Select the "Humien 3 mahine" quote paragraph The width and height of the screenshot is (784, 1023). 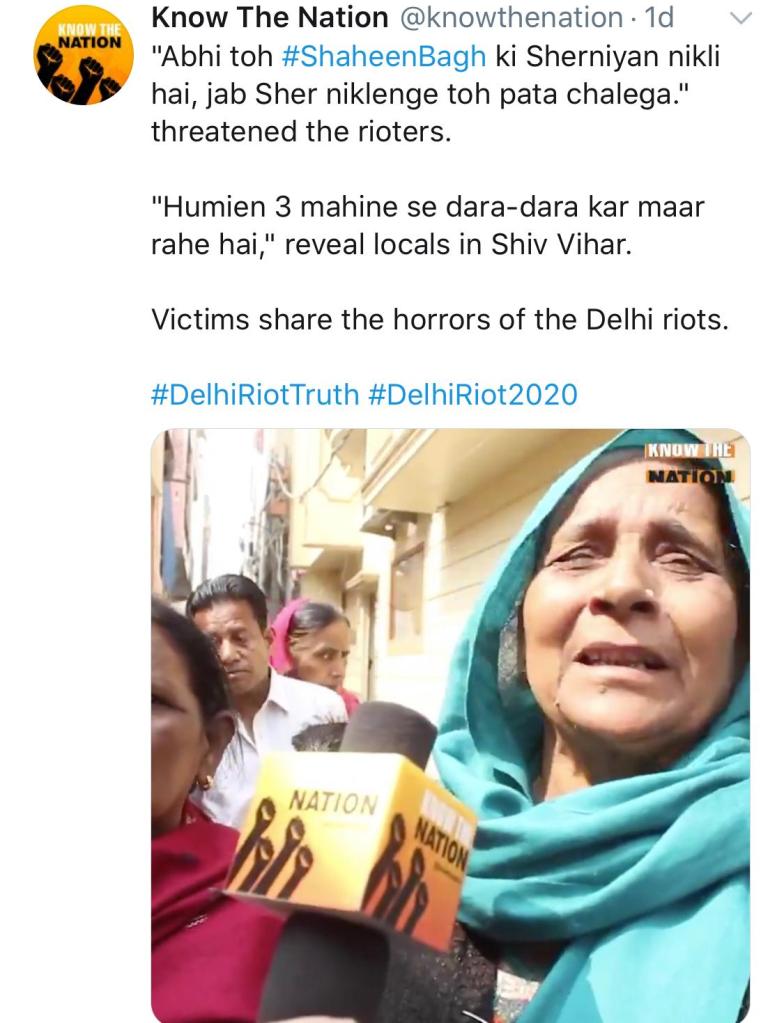(427, 226)
